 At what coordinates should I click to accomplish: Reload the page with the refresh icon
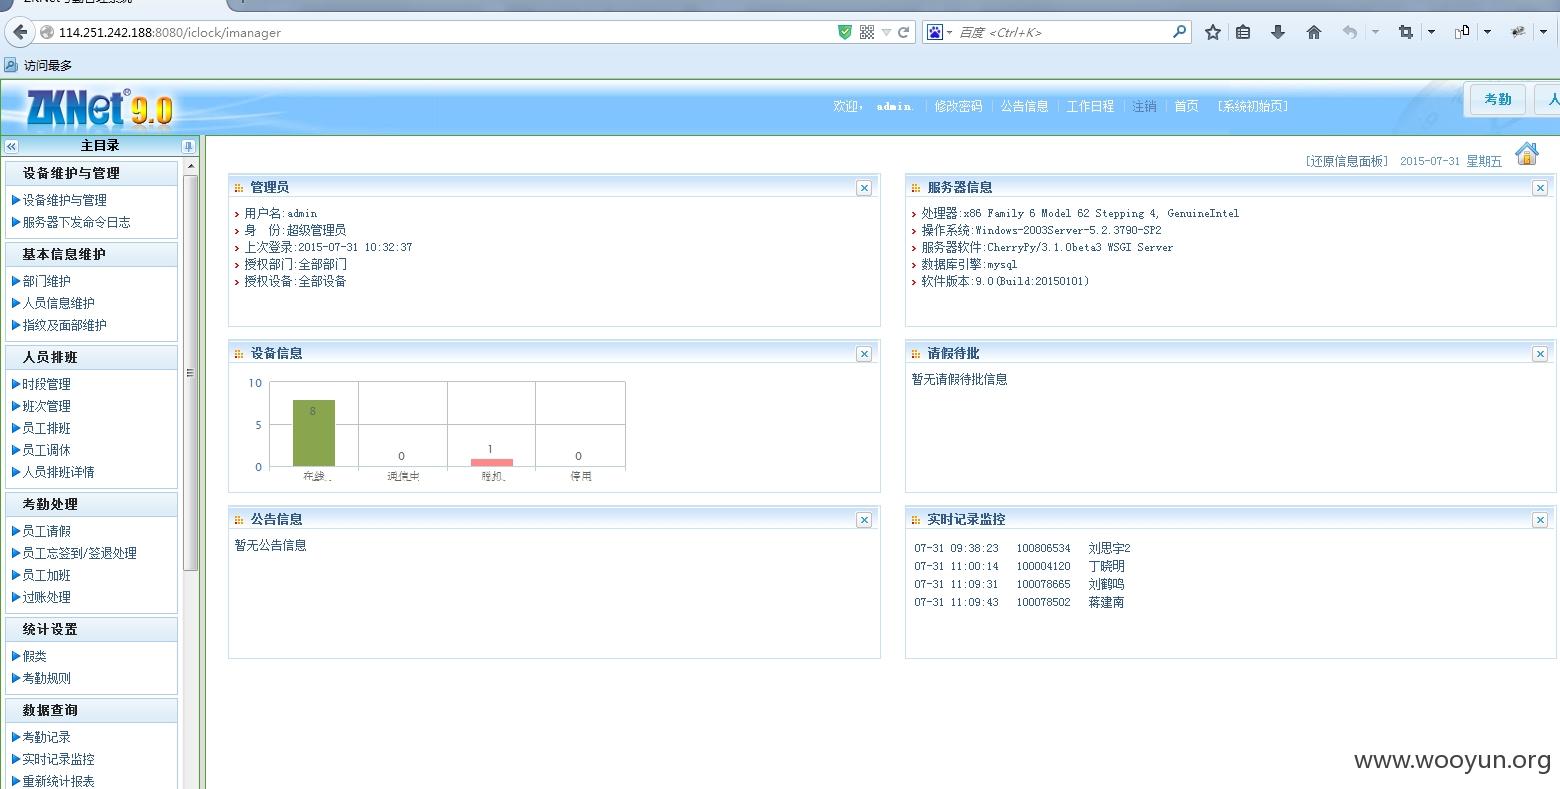pos(903,32)
